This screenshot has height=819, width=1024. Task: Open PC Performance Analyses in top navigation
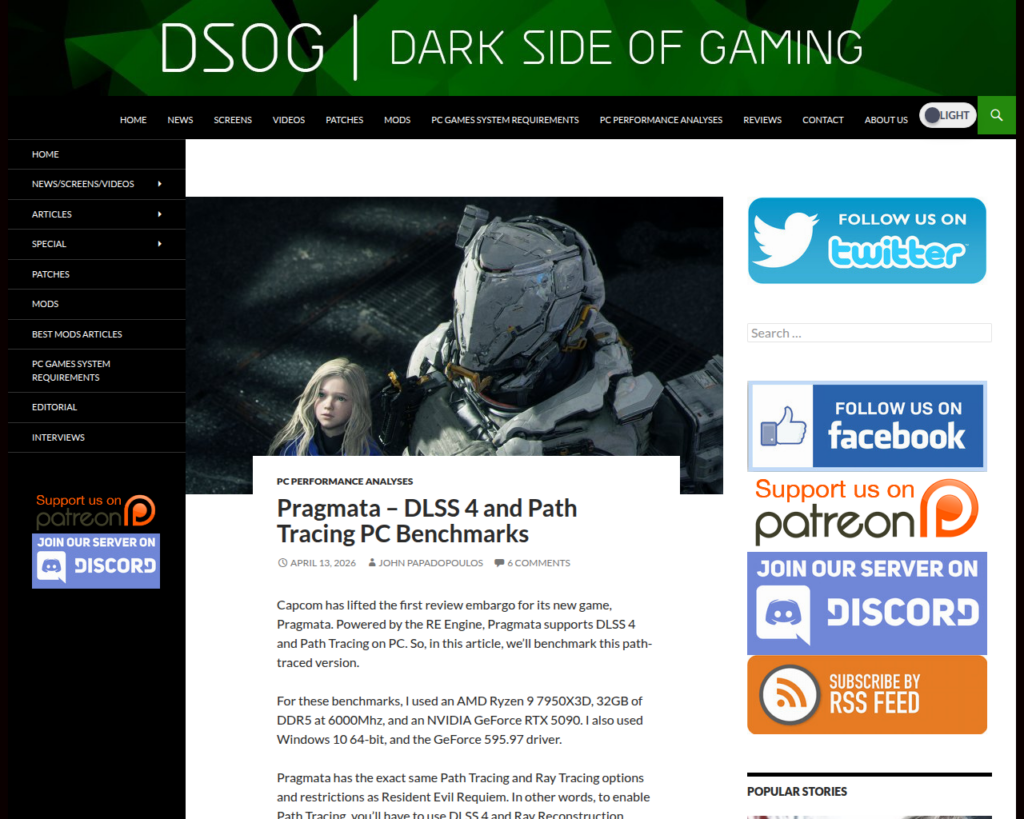[661, 120]
